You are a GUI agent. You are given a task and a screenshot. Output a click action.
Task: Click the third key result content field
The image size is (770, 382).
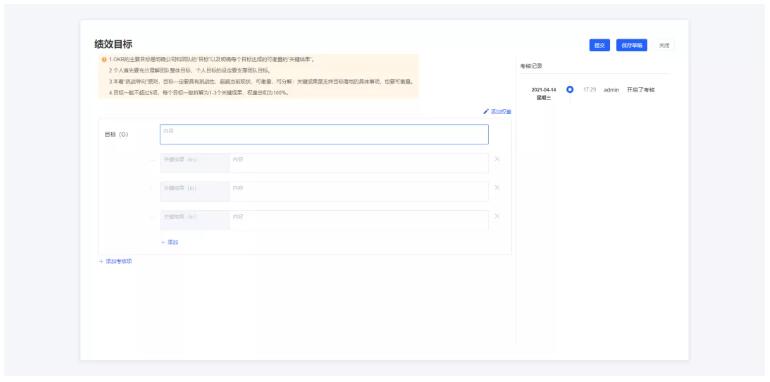359,220
